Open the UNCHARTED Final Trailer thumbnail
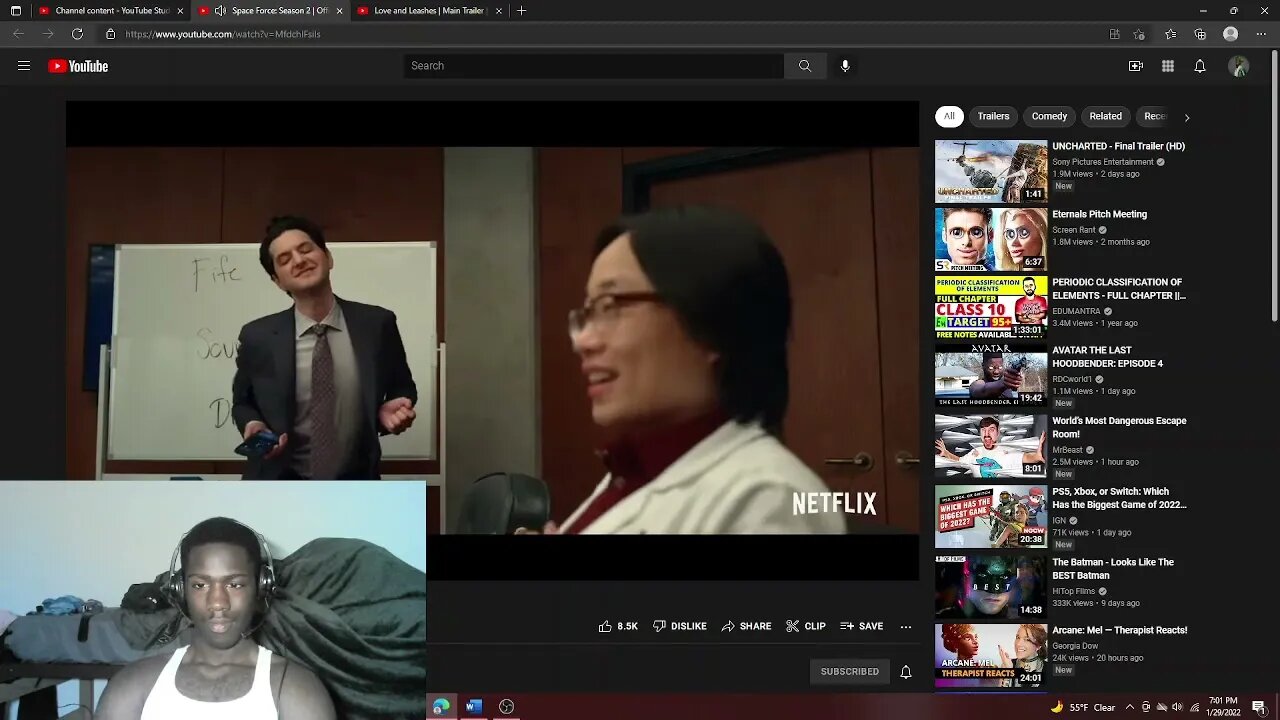Image resolution: width=1280 pixels, height=720 pixels. 991,171
